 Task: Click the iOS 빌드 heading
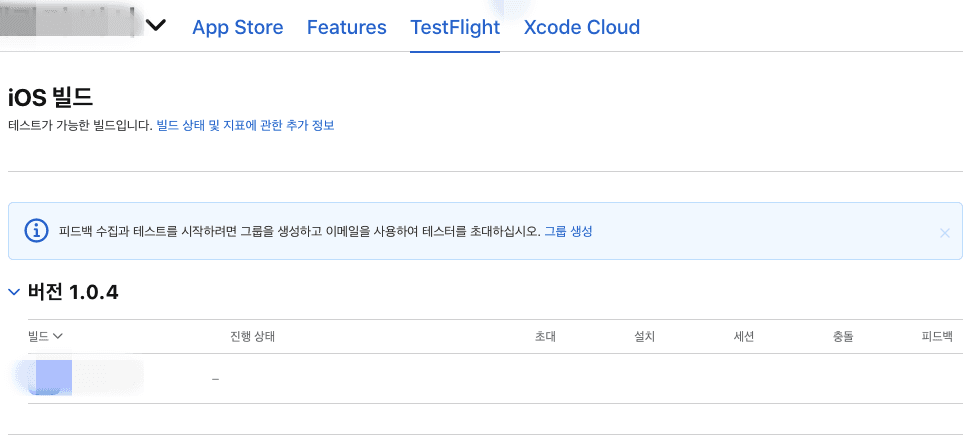tap(50, 98)
